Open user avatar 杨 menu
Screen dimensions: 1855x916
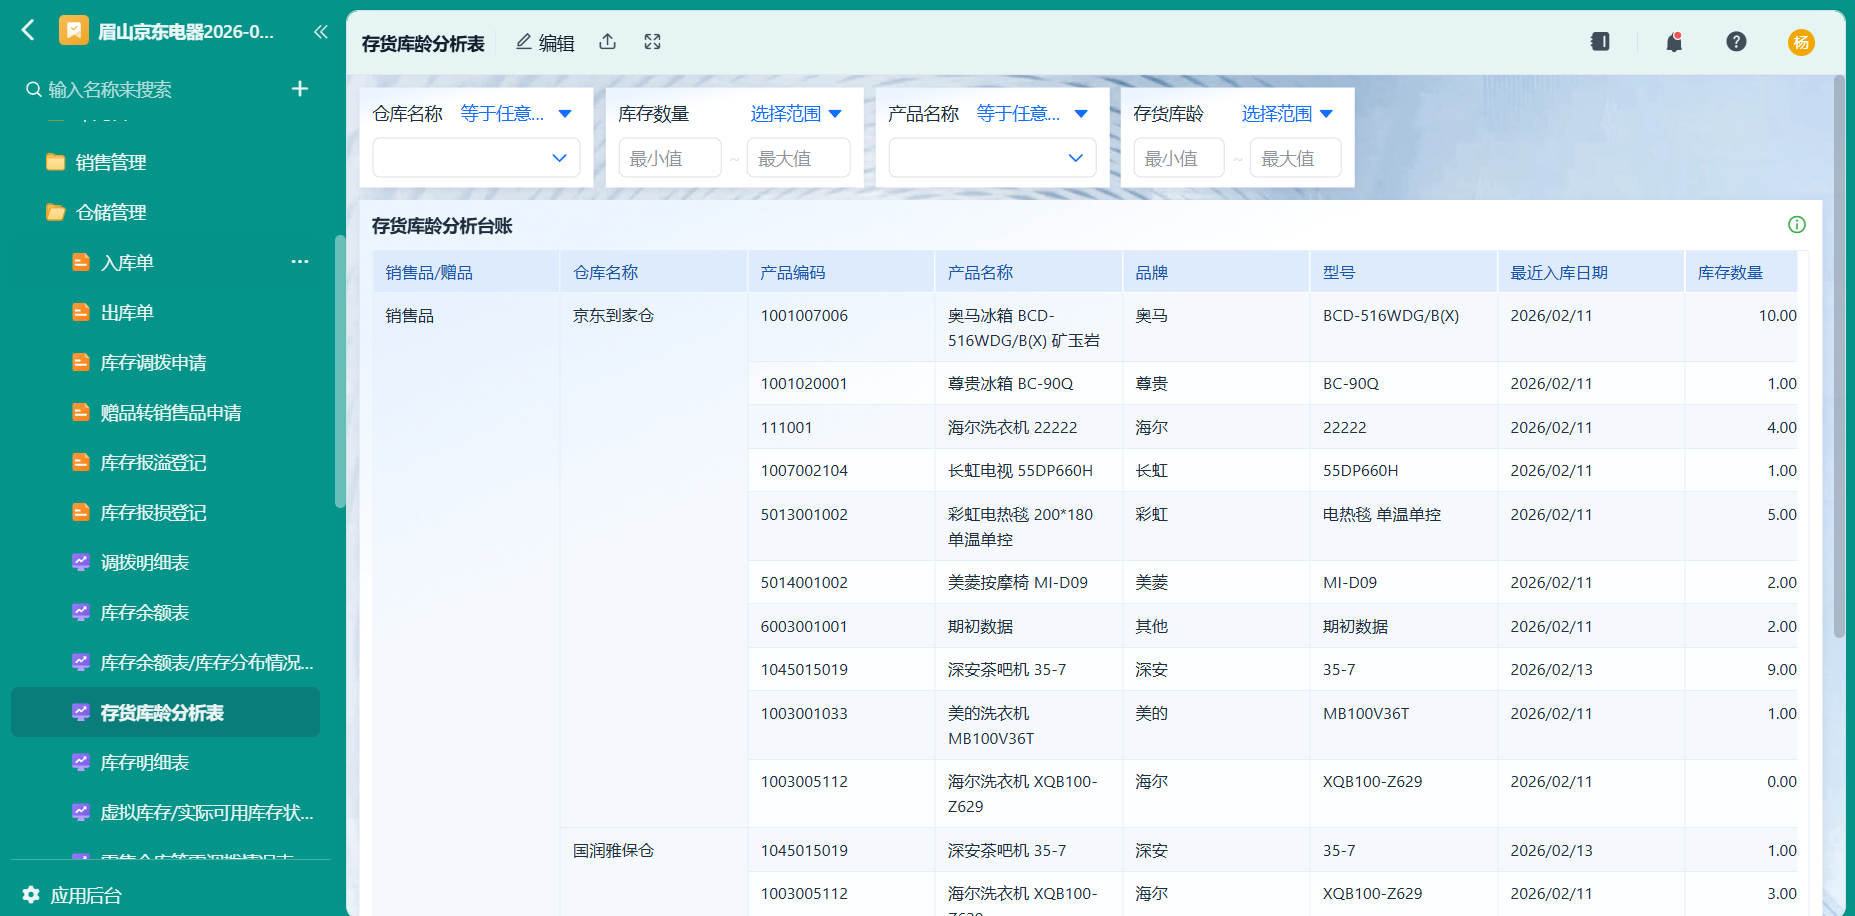point(1801,42)
